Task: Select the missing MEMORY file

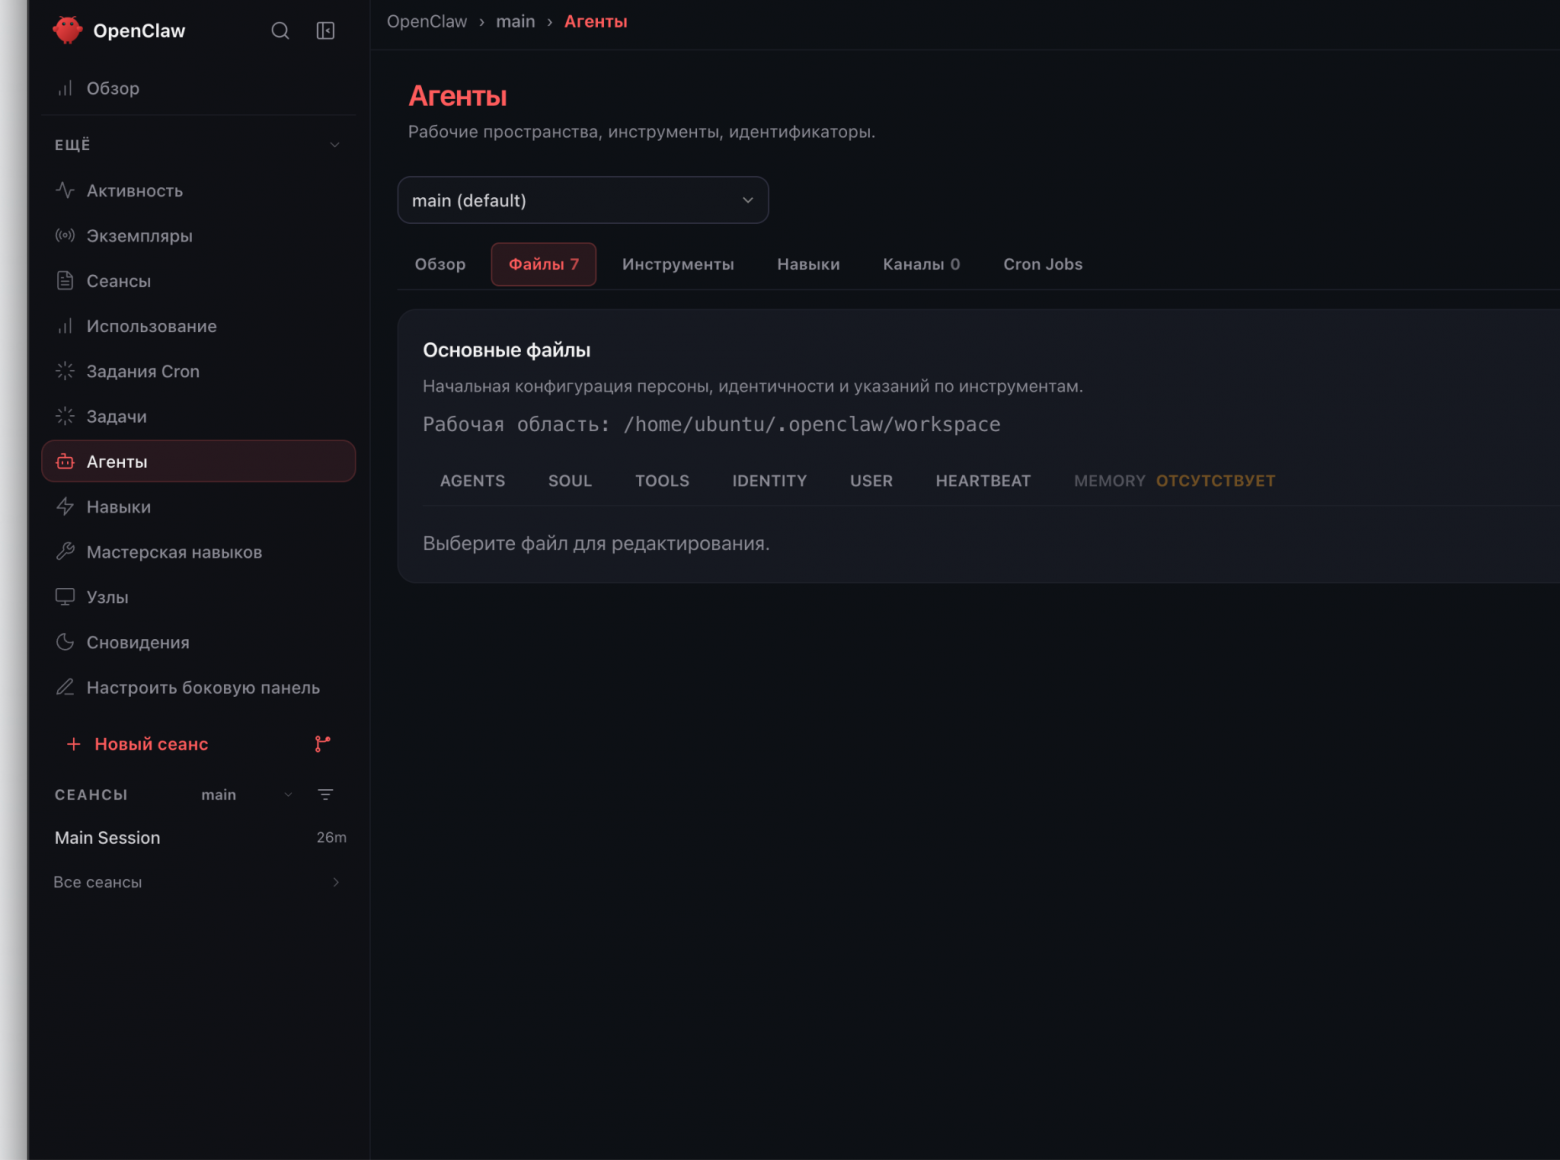Action: [1174, 481]
